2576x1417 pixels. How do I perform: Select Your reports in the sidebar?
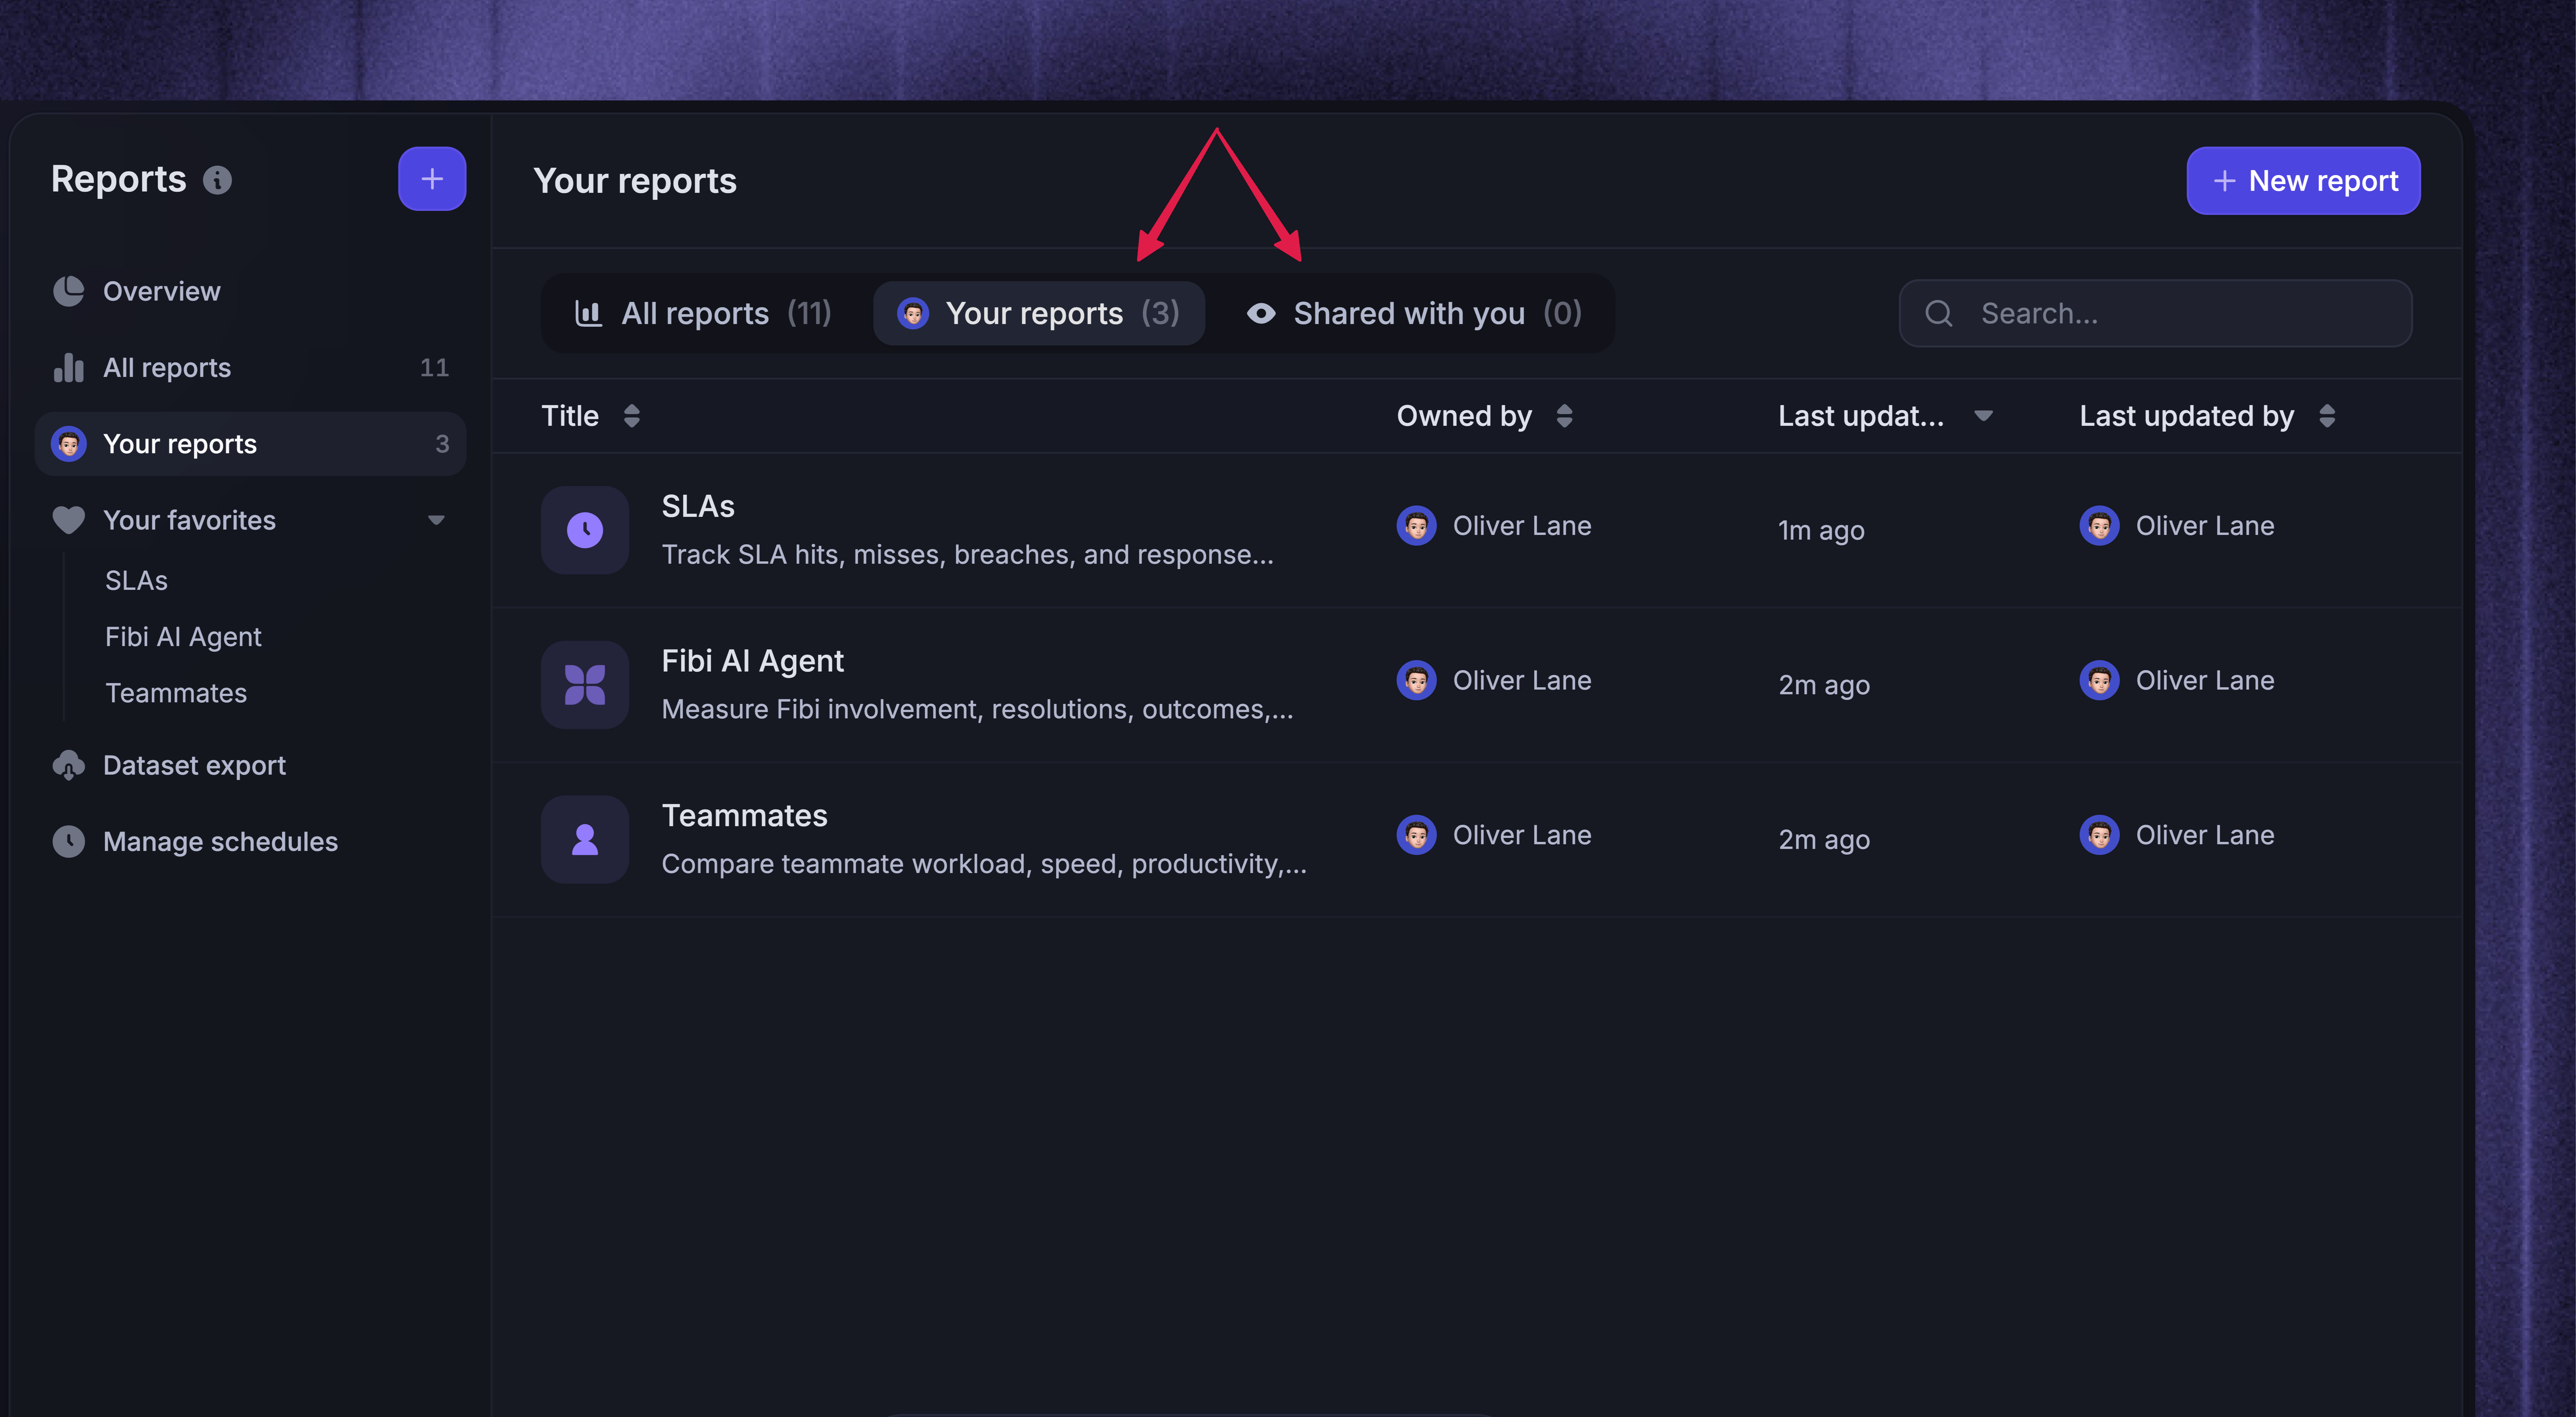click(x=250, y=444)
